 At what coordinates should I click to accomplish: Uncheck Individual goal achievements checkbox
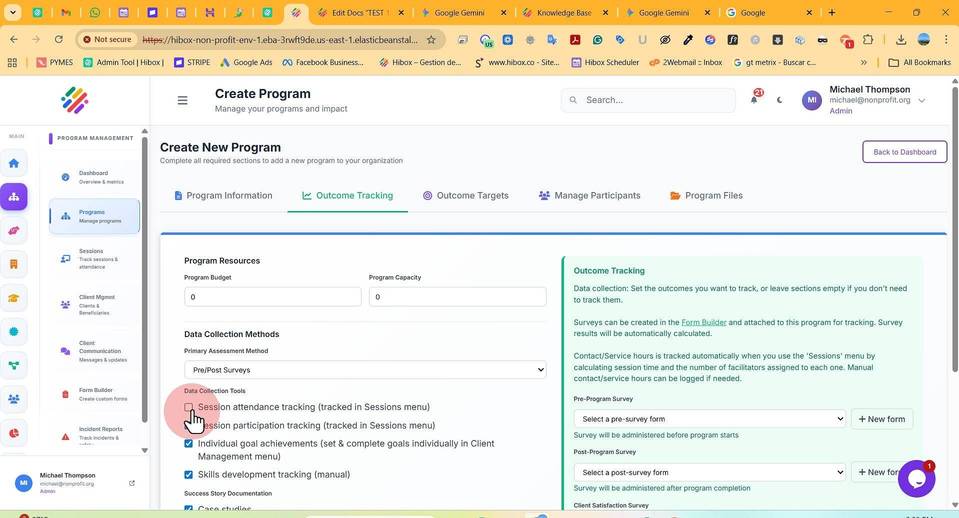[x=188, y=443]
